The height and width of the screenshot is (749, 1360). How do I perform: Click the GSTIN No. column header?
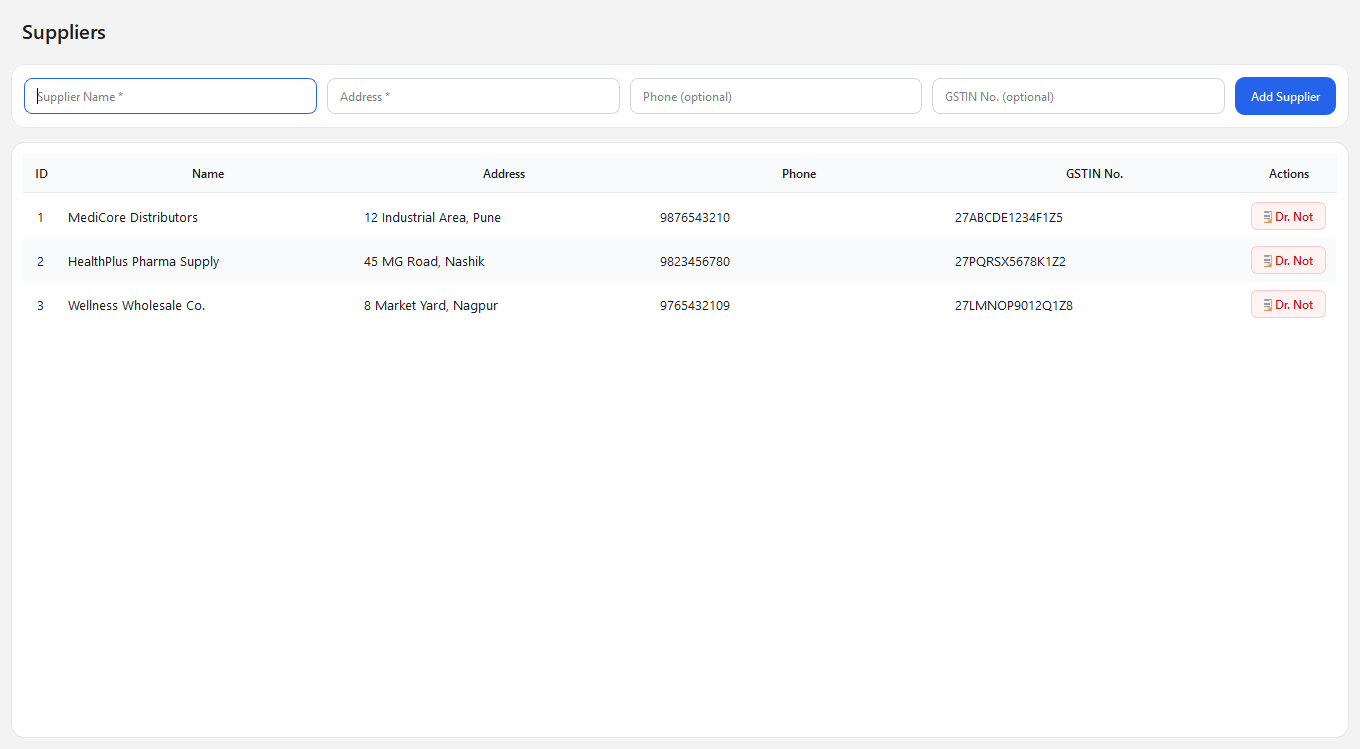coord(1094,174)
